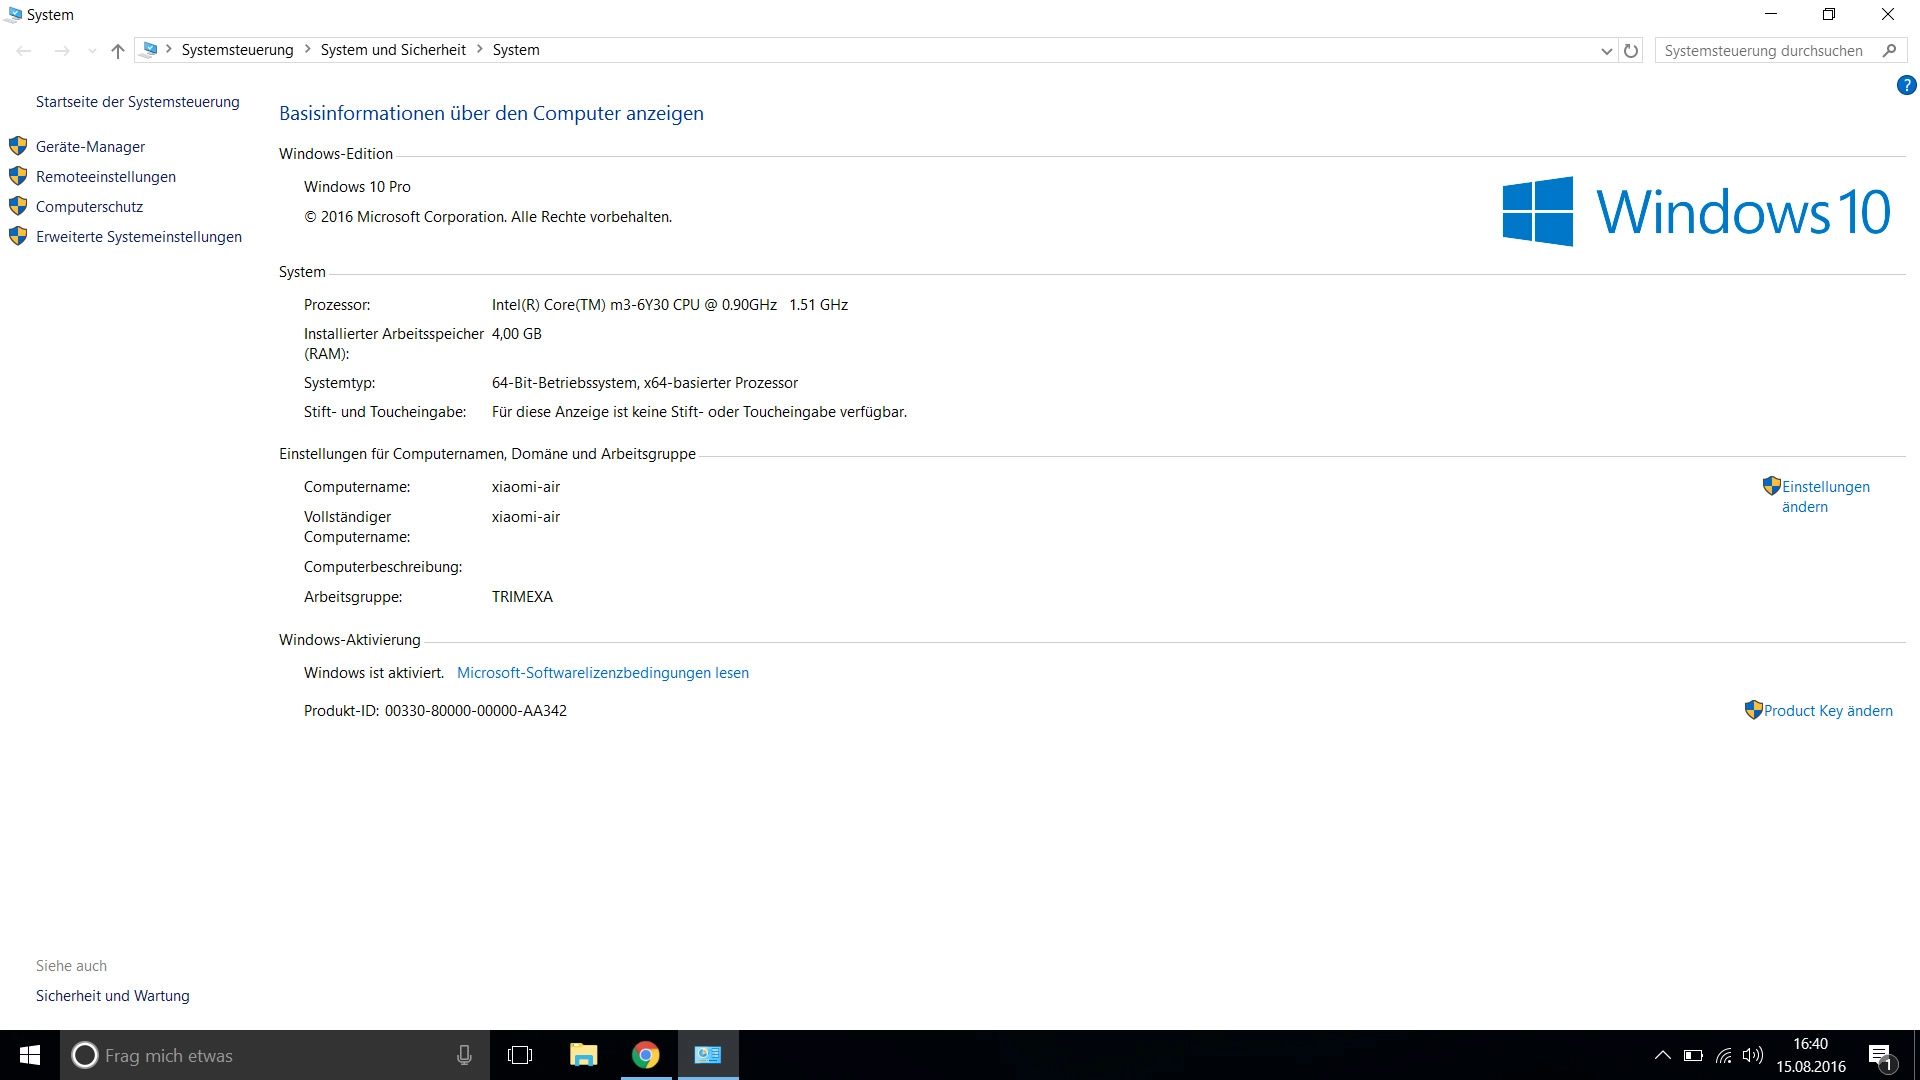The width and height of the screenshot is (1920, 1080).
Task: Close the System window
Action: pos(1888,14)
